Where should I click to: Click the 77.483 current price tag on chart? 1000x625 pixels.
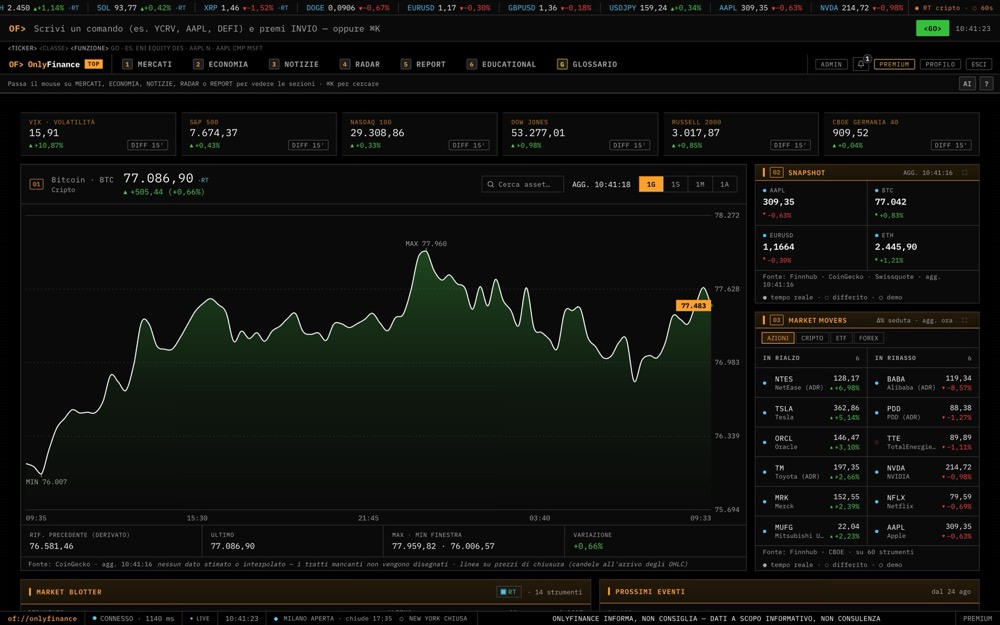[693, 305]
